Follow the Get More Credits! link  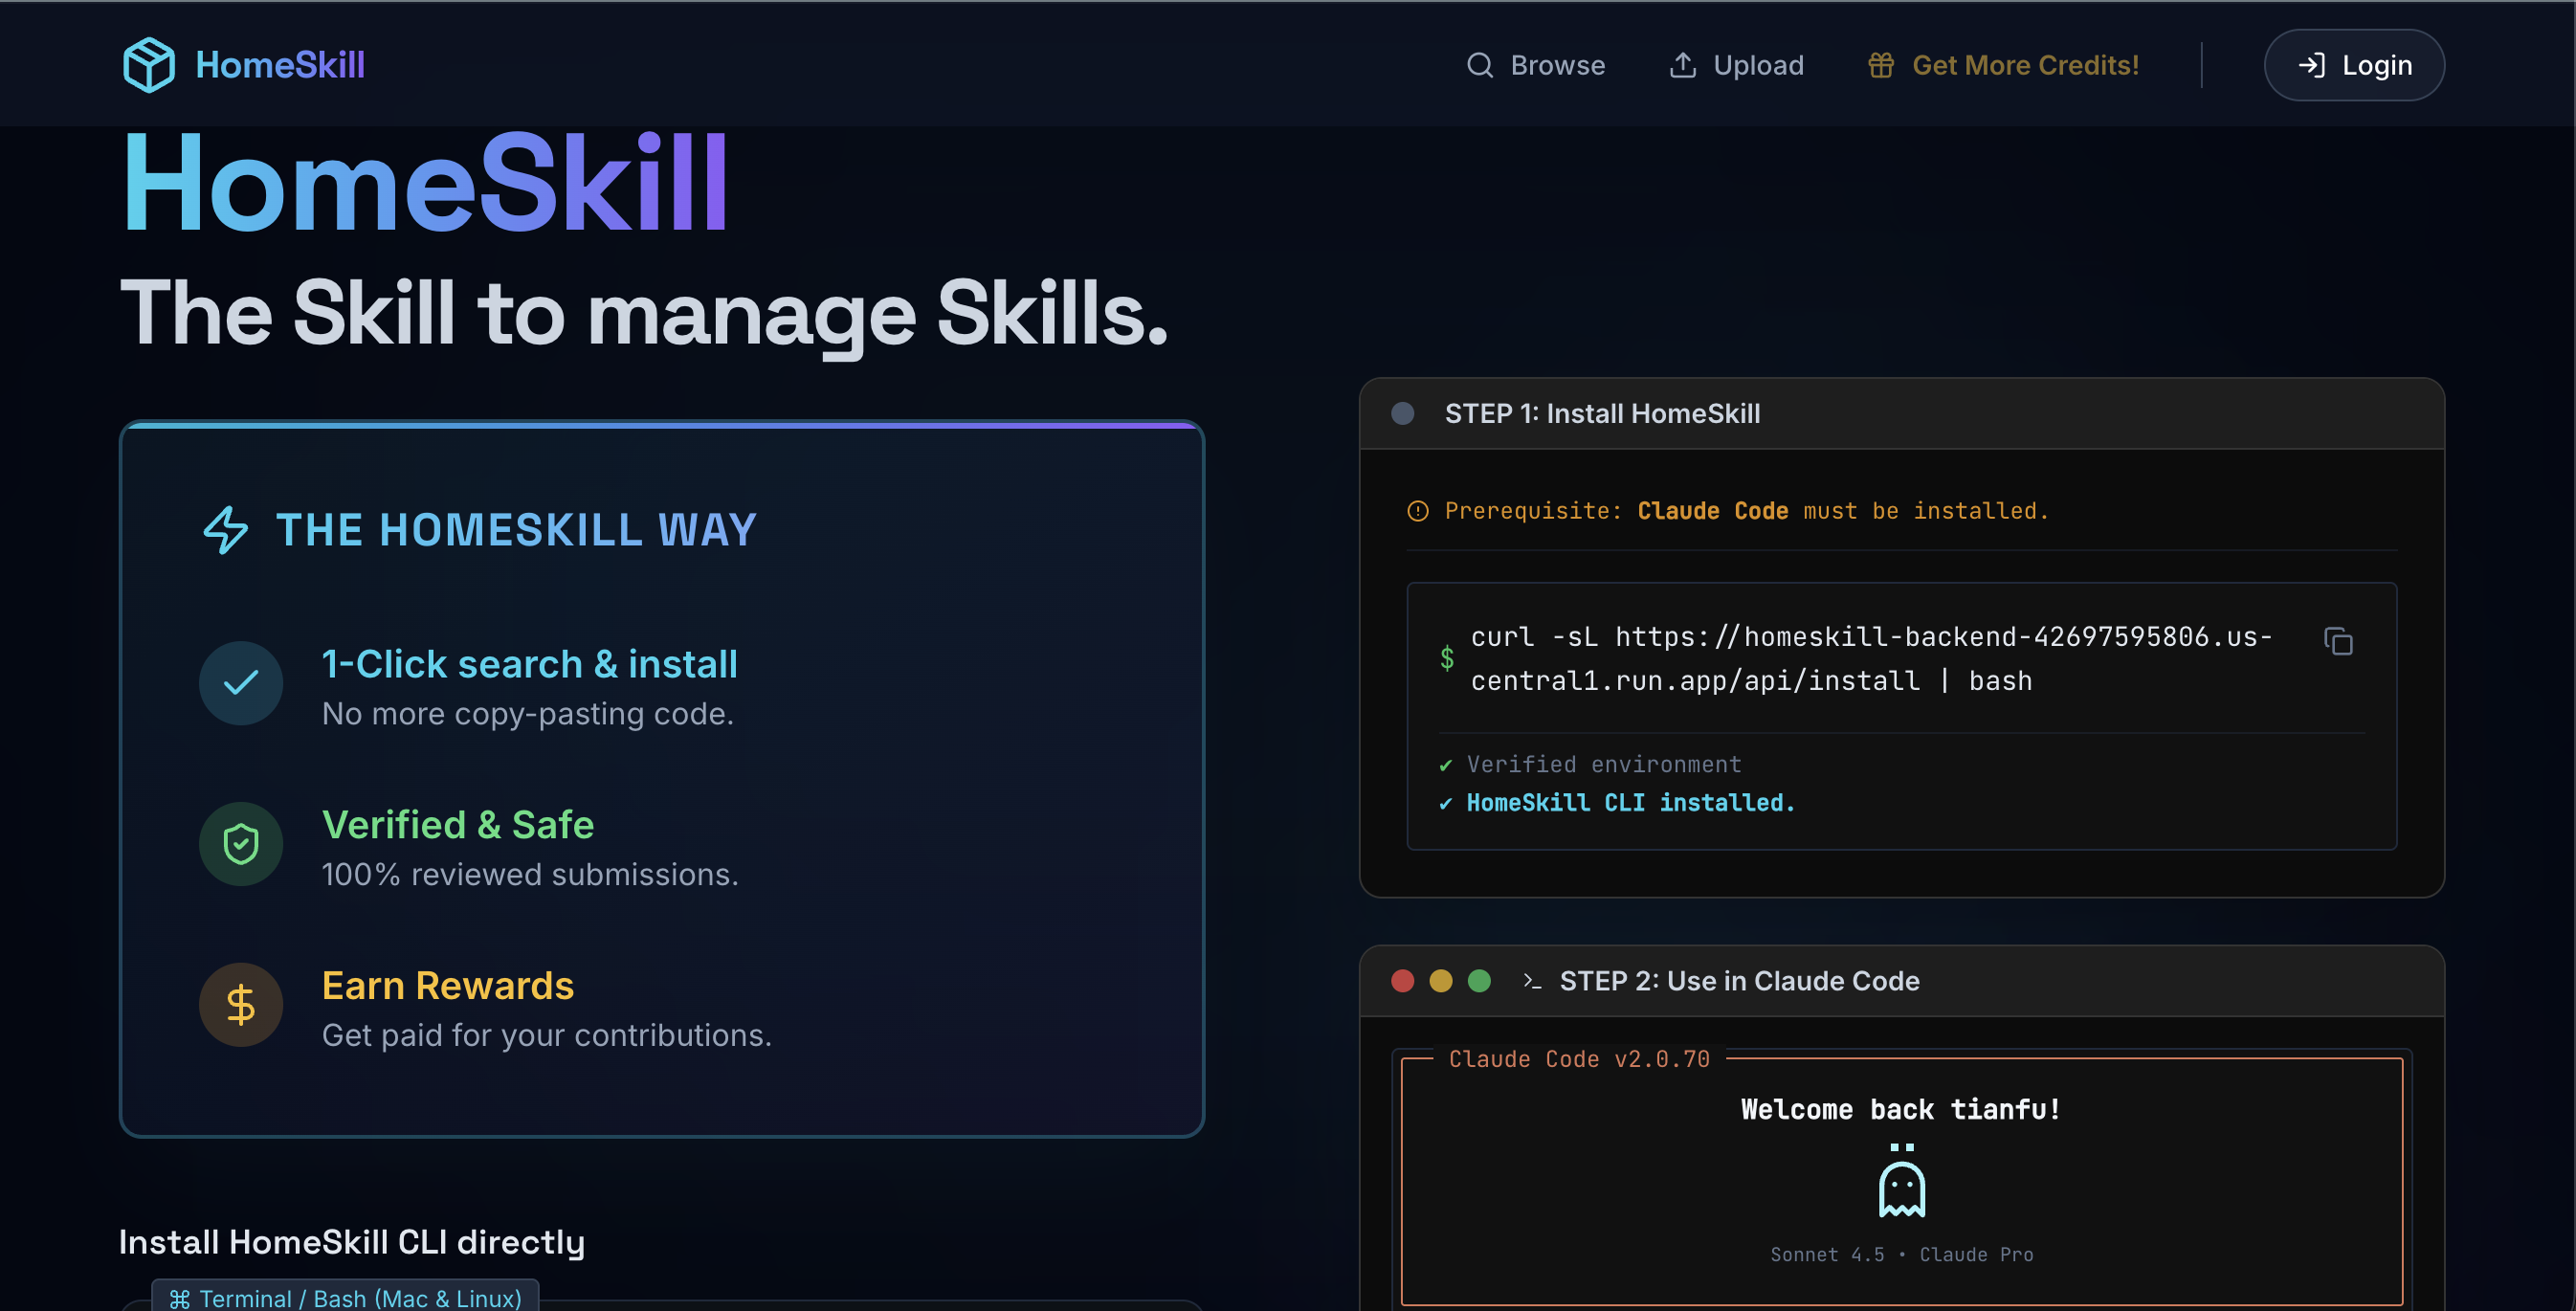[2025, 65]
